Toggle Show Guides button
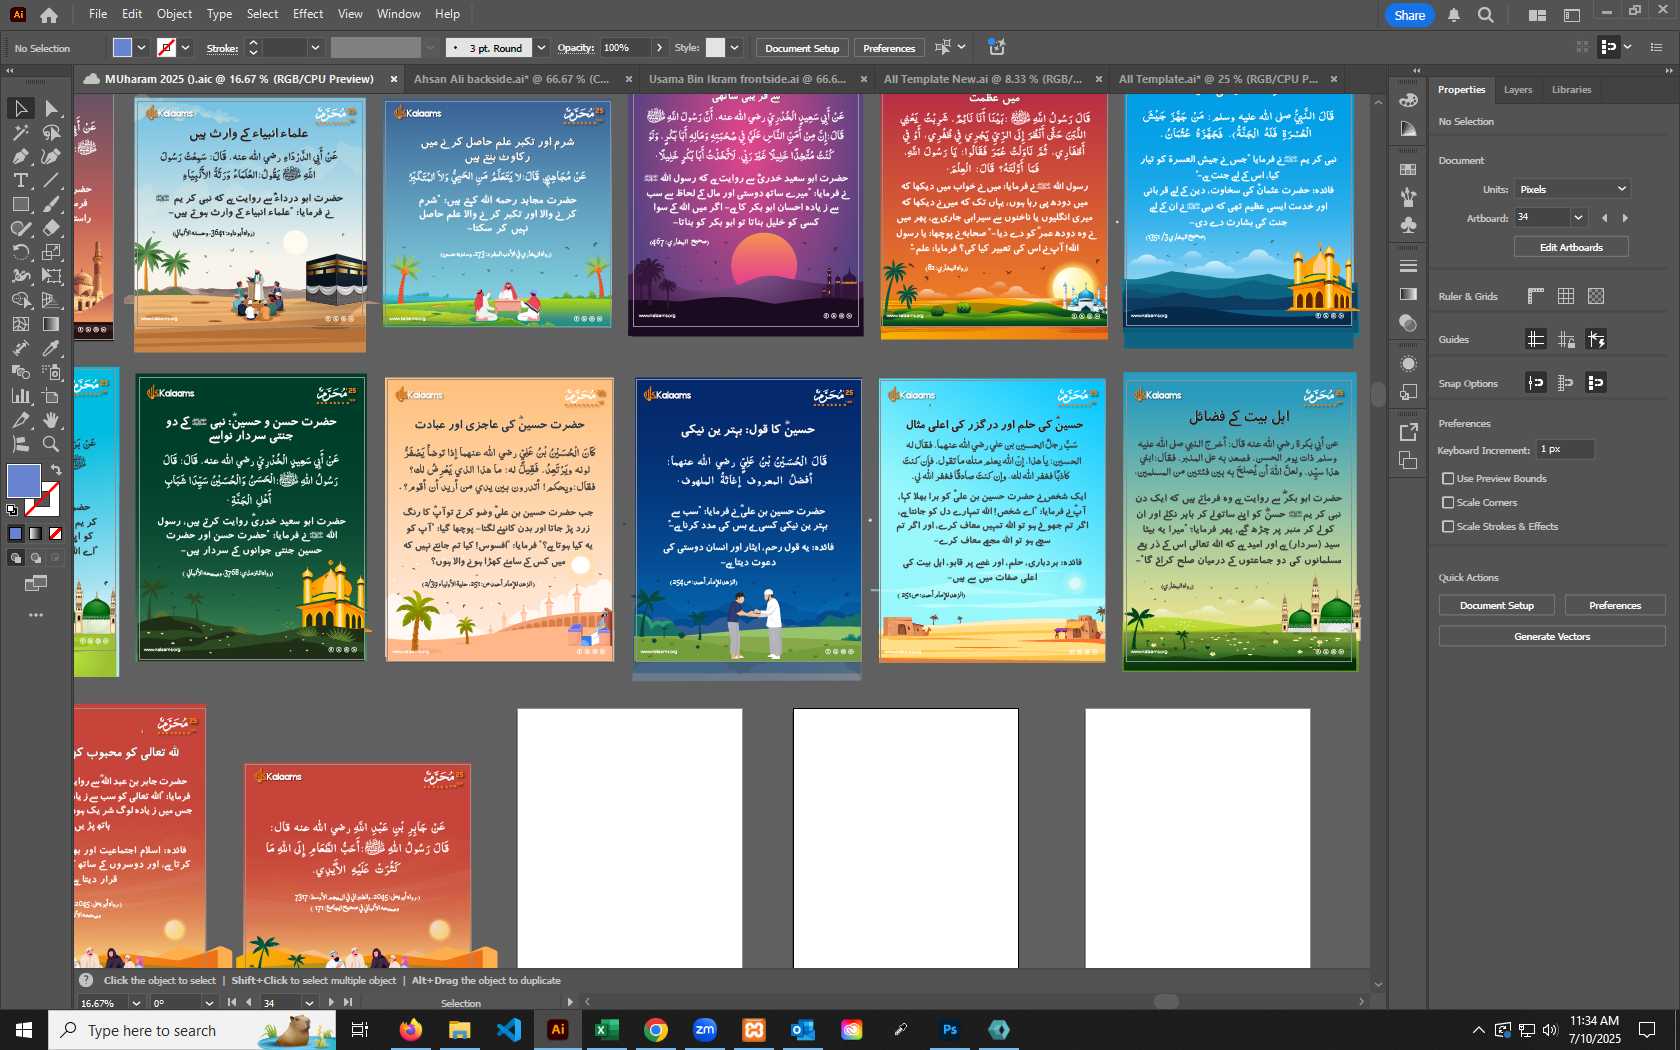Screen dimensions: 1680x1050 click(1536, 339)
